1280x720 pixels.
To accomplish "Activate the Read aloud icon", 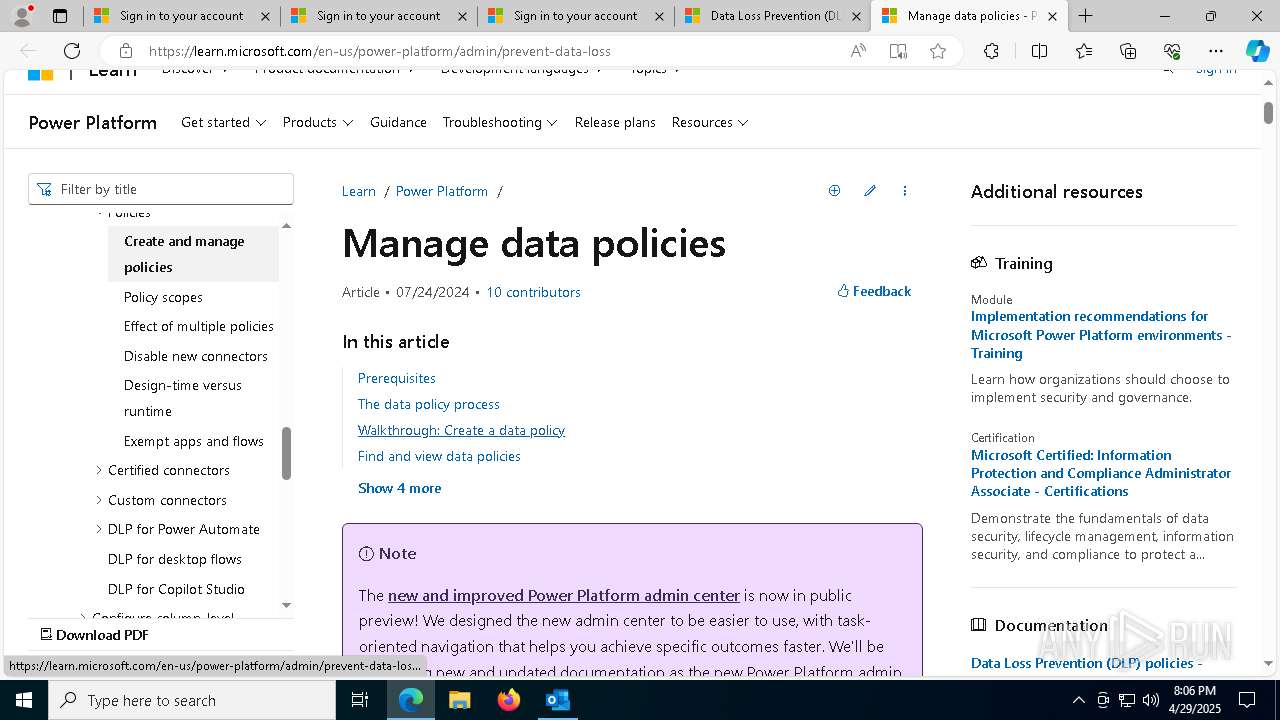I will [x=858, y=51].
